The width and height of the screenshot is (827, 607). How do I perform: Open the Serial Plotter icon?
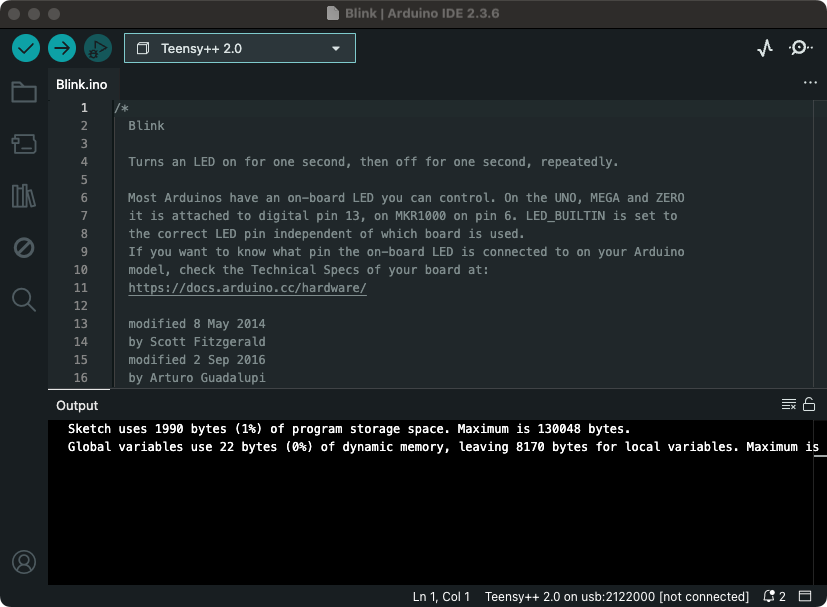(x=765, y=48)
